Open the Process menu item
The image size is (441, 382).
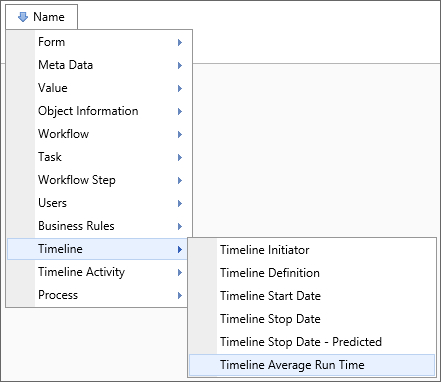[97, 295]
